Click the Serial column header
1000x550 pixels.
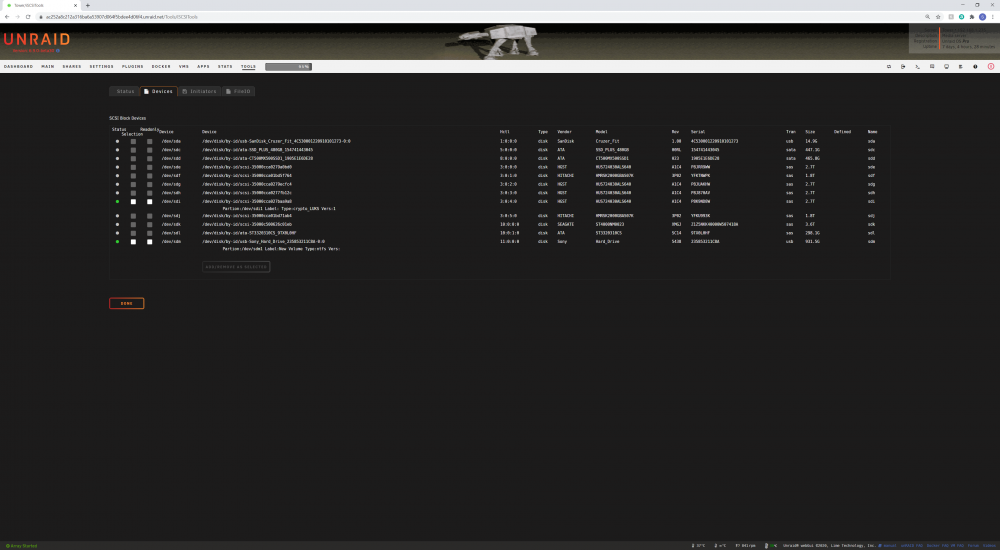tap(698, 131)
